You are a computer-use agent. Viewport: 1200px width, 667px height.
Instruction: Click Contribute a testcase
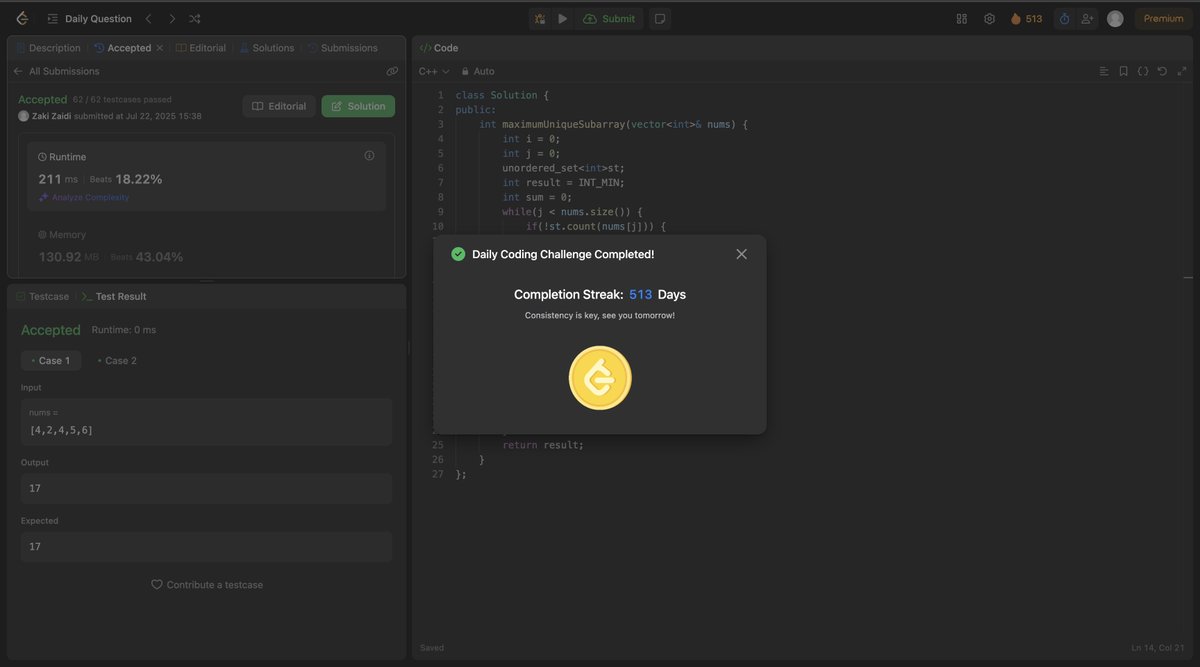(x=207, y=584)
